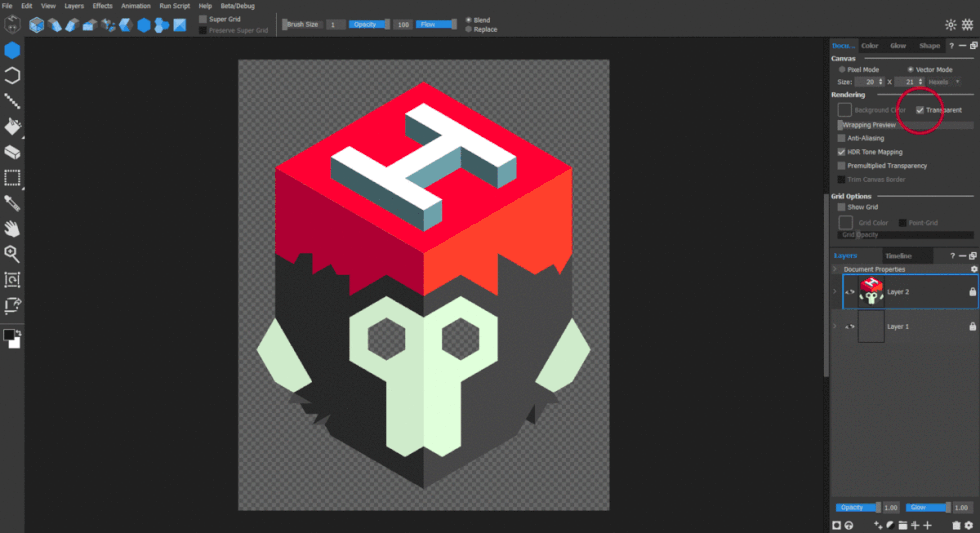Click the foreground/background color swatch

pyautogui.click(x=12, y=338)
